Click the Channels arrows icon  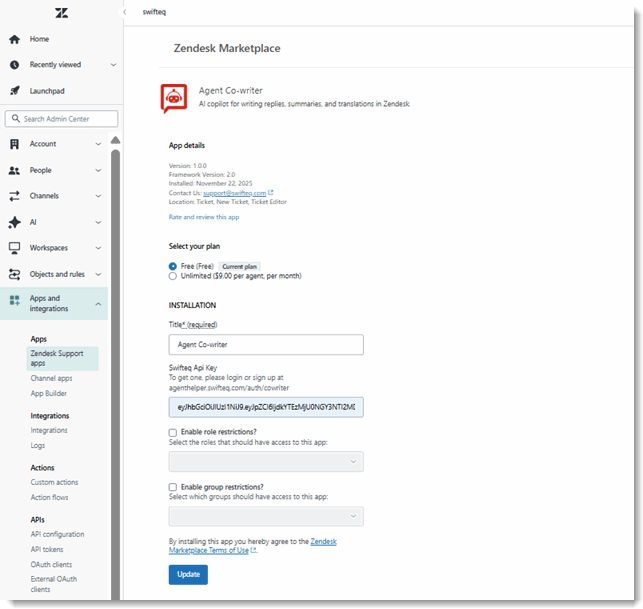pos(14,196)
